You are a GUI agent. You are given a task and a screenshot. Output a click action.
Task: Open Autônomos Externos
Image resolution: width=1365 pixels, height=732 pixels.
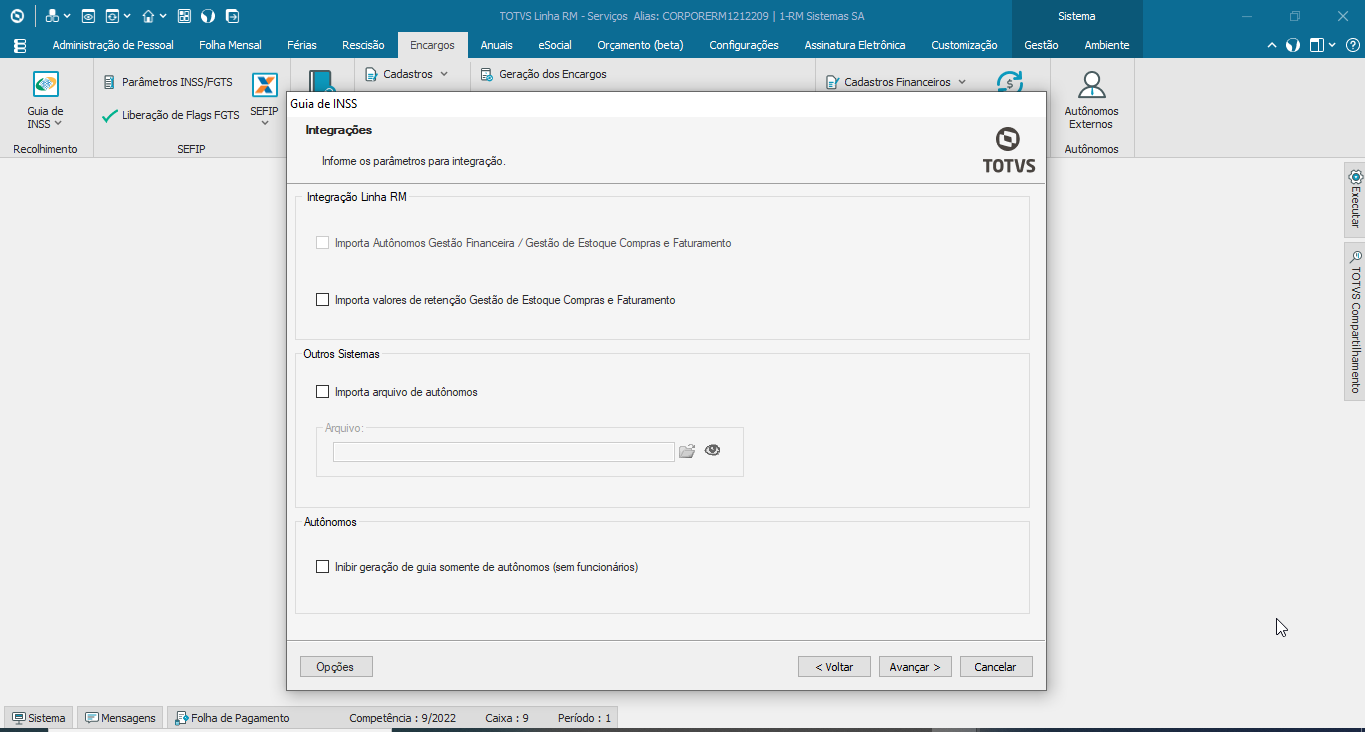pyautogui.click(x=1091, y=100)
